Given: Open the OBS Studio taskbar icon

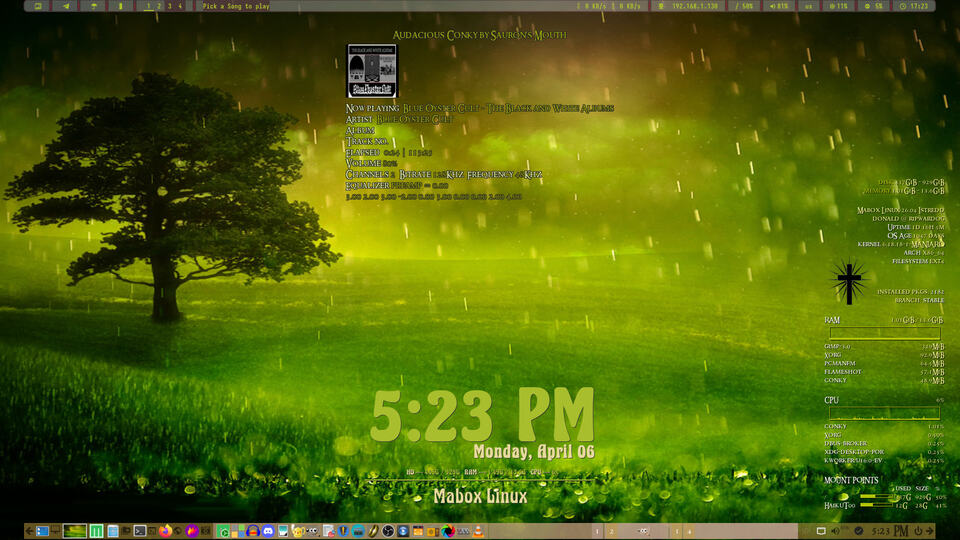Looking at the screenshot, I should [x=387, y=531].
